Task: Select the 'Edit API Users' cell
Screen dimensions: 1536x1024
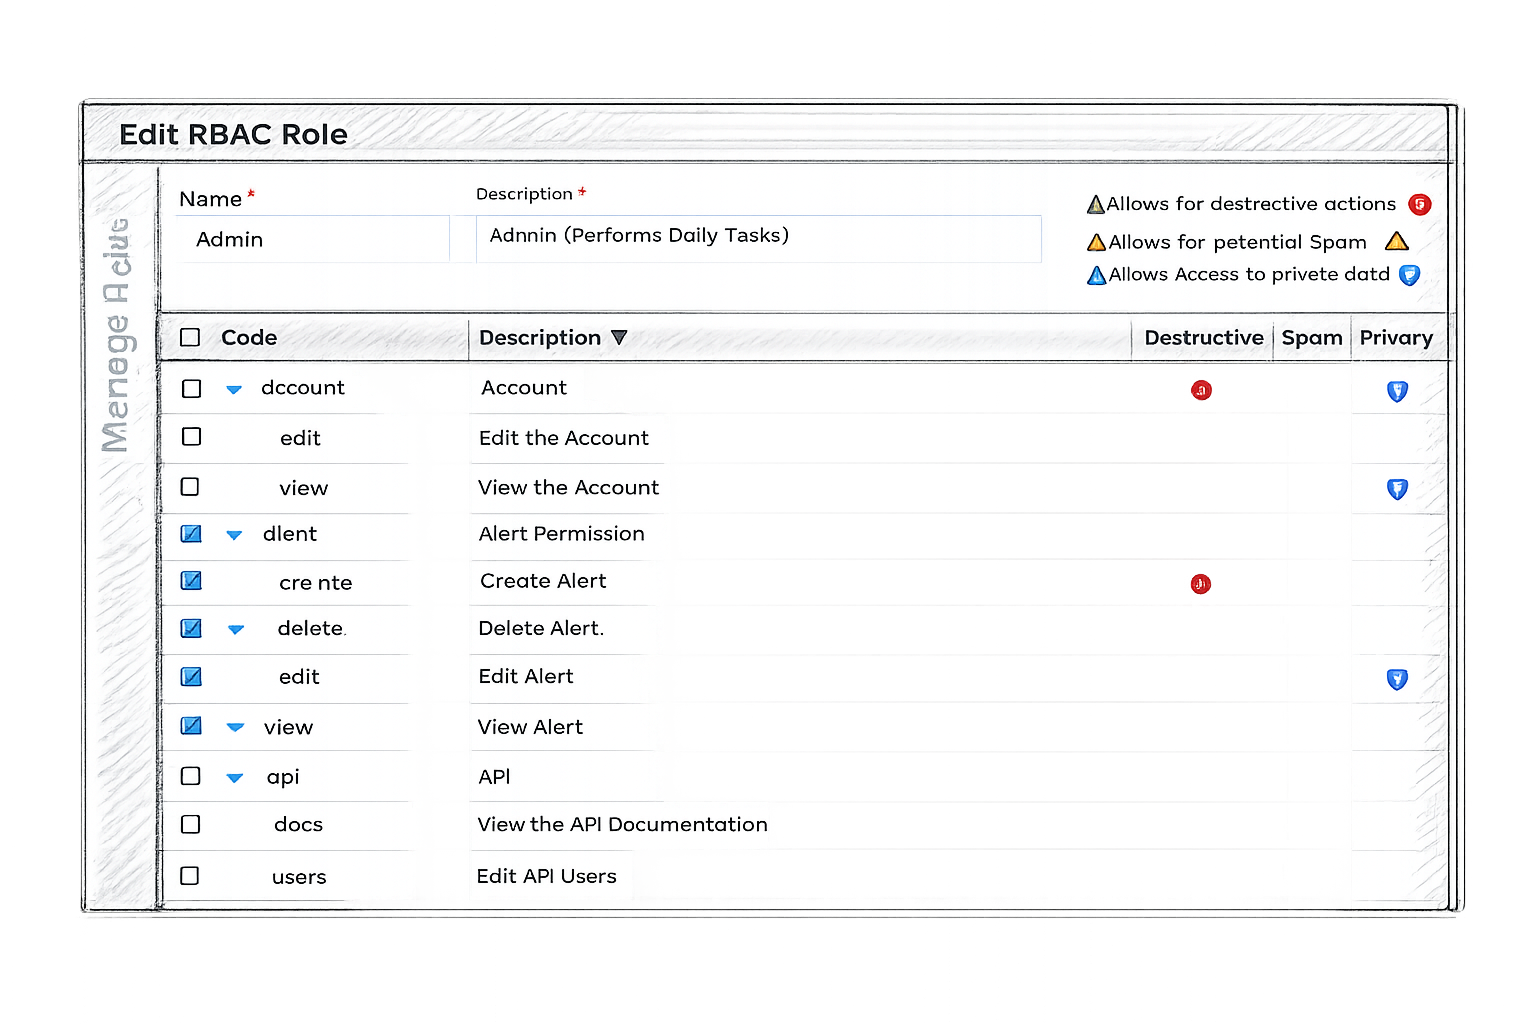Action: (546, 876)
